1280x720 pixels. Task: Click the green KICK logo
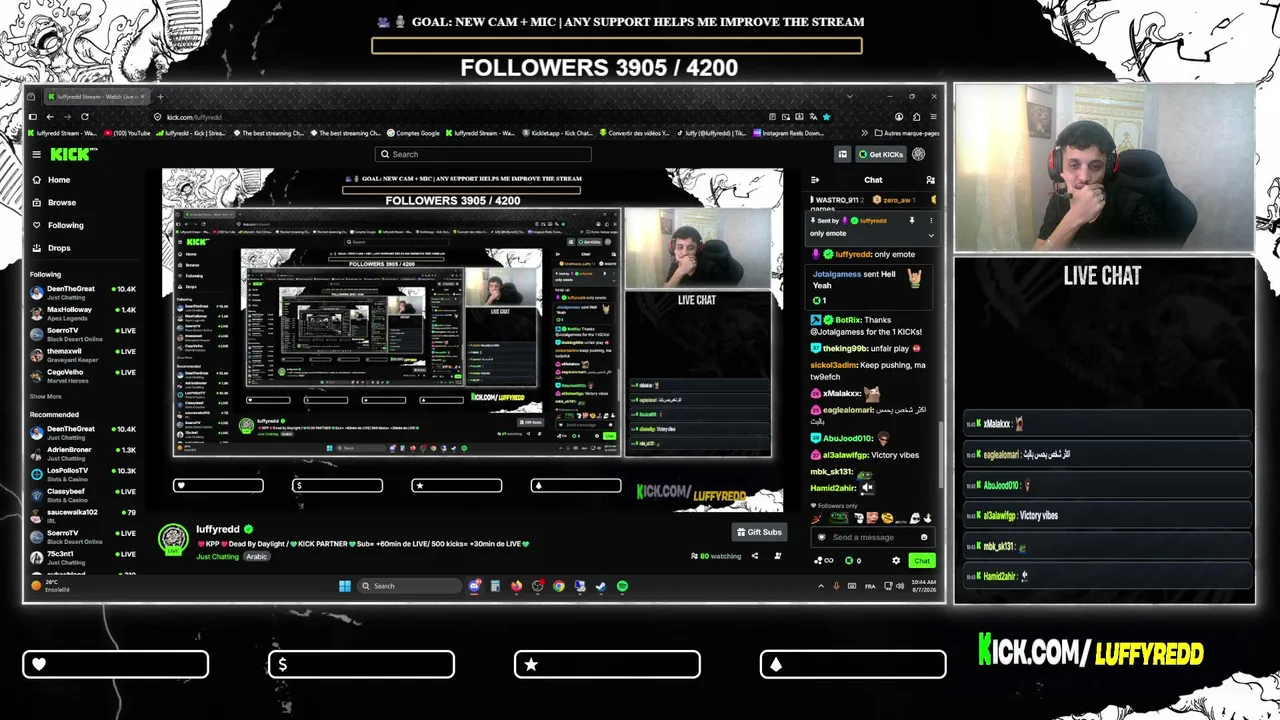coord(72,154)
